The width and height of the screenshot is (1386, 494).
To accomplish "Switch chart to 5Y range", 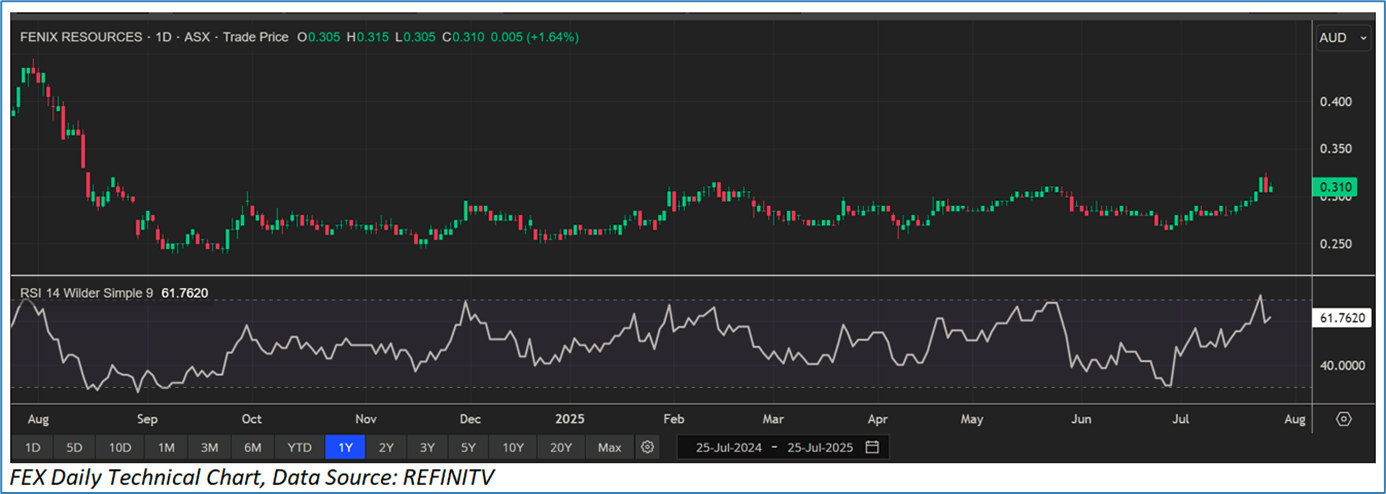I will [x=468, y=447].
